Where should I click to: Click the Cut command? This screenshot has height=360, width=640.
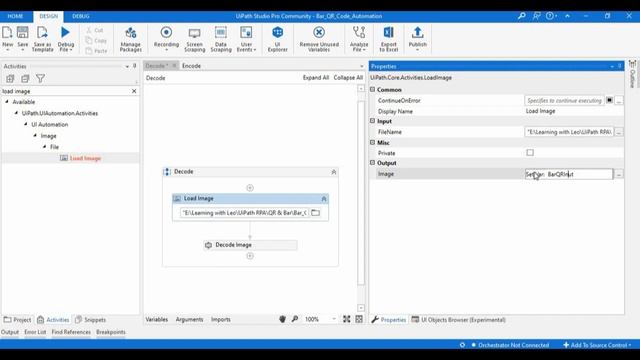pyautogui.click(x=95, y=30)
